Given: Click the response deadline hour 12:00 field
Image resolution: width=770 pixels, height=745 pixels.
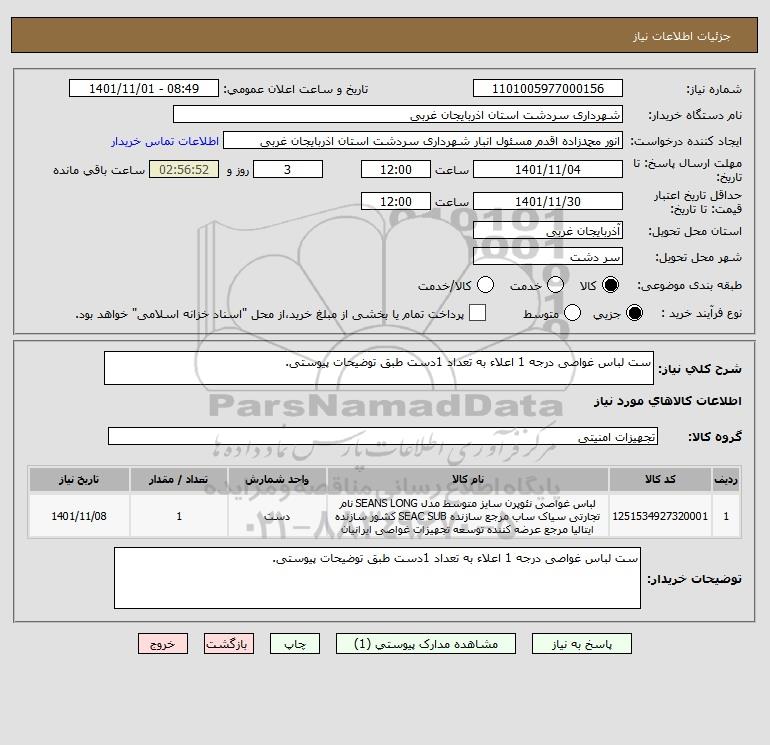Looking at the screenshot, I should [x=396, y=169].
